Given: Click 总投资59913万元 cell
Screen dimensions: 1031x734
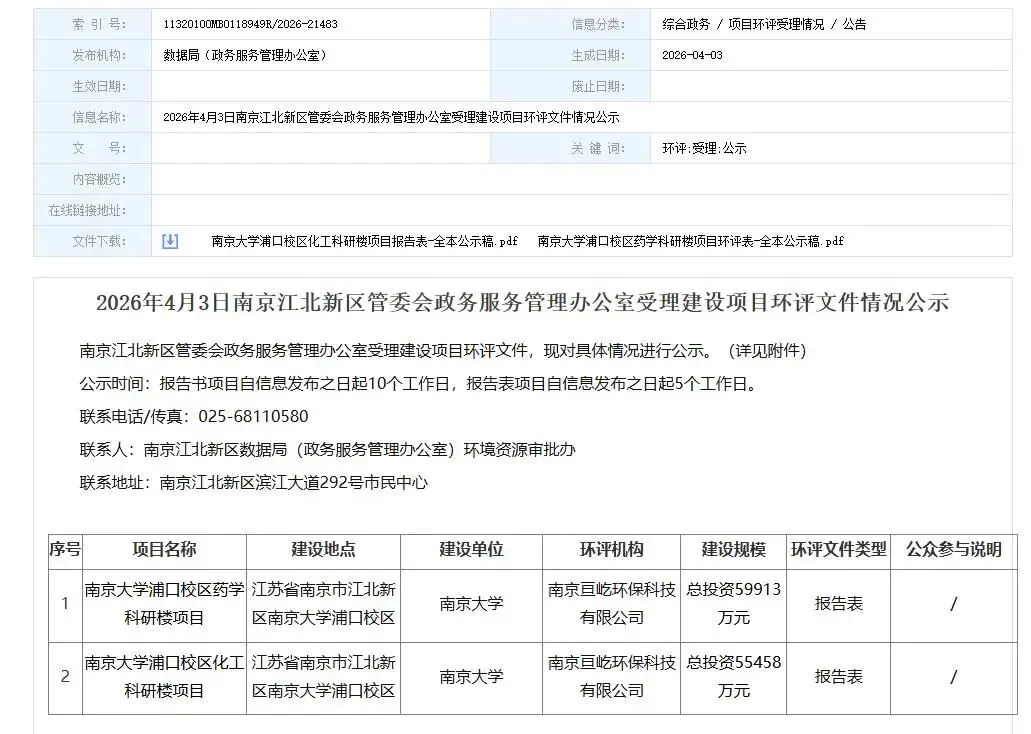Looking at the screenshot, I should (x=734, y=605).
